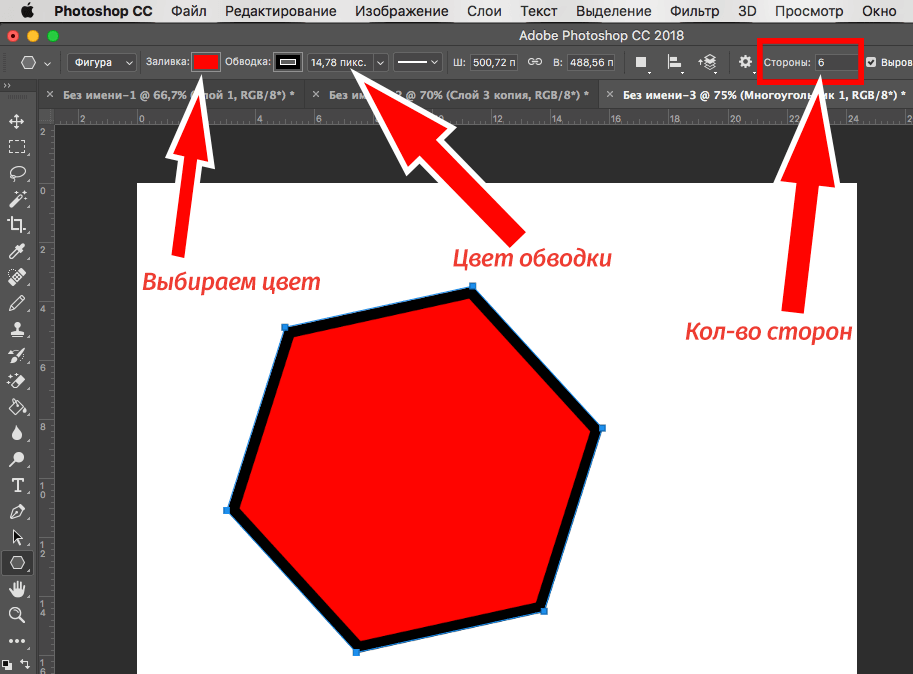Select the Lasso tool

(17, 173)
